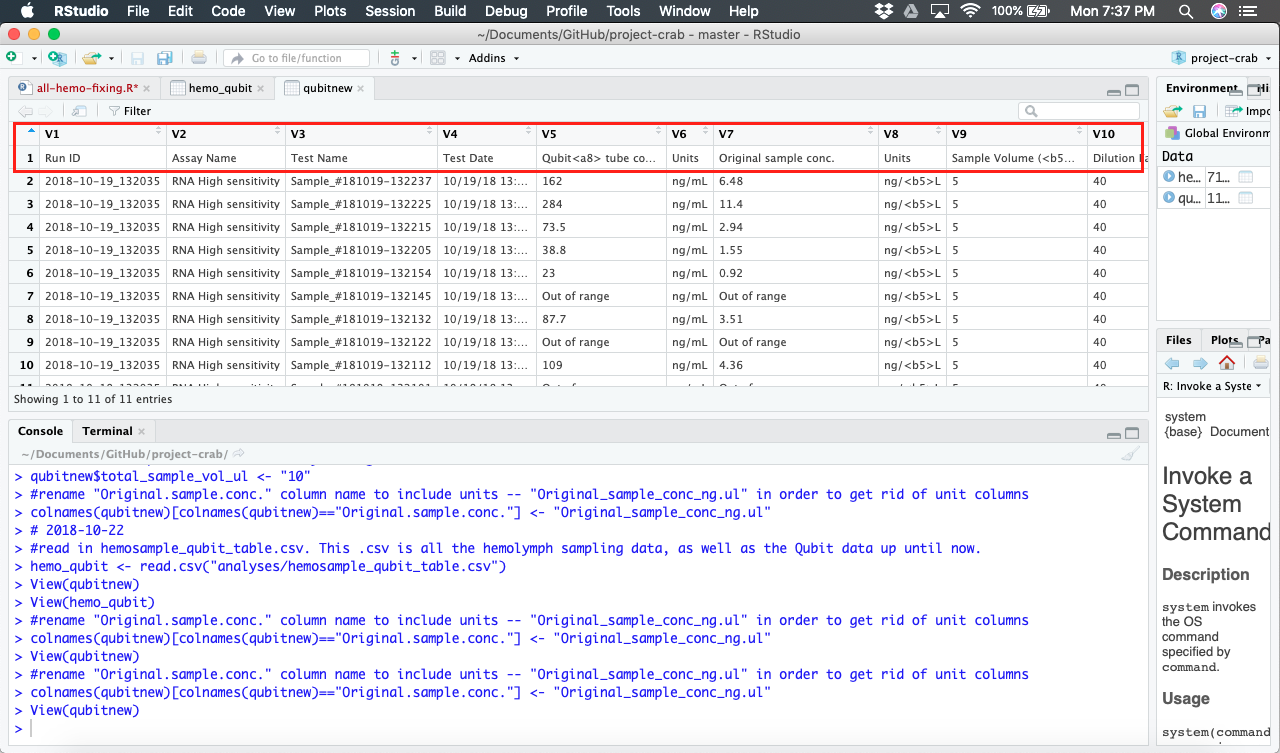Expand the qubitnew data object
This screenshot has height=753, width=1280.
pos(1168,197)
